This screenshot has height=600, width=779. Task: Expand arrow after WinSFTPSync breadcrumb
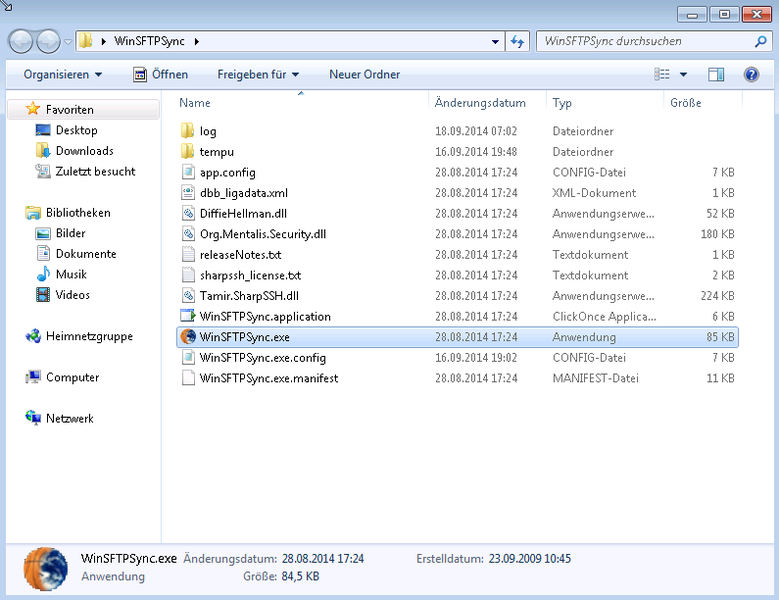point(197,42)
